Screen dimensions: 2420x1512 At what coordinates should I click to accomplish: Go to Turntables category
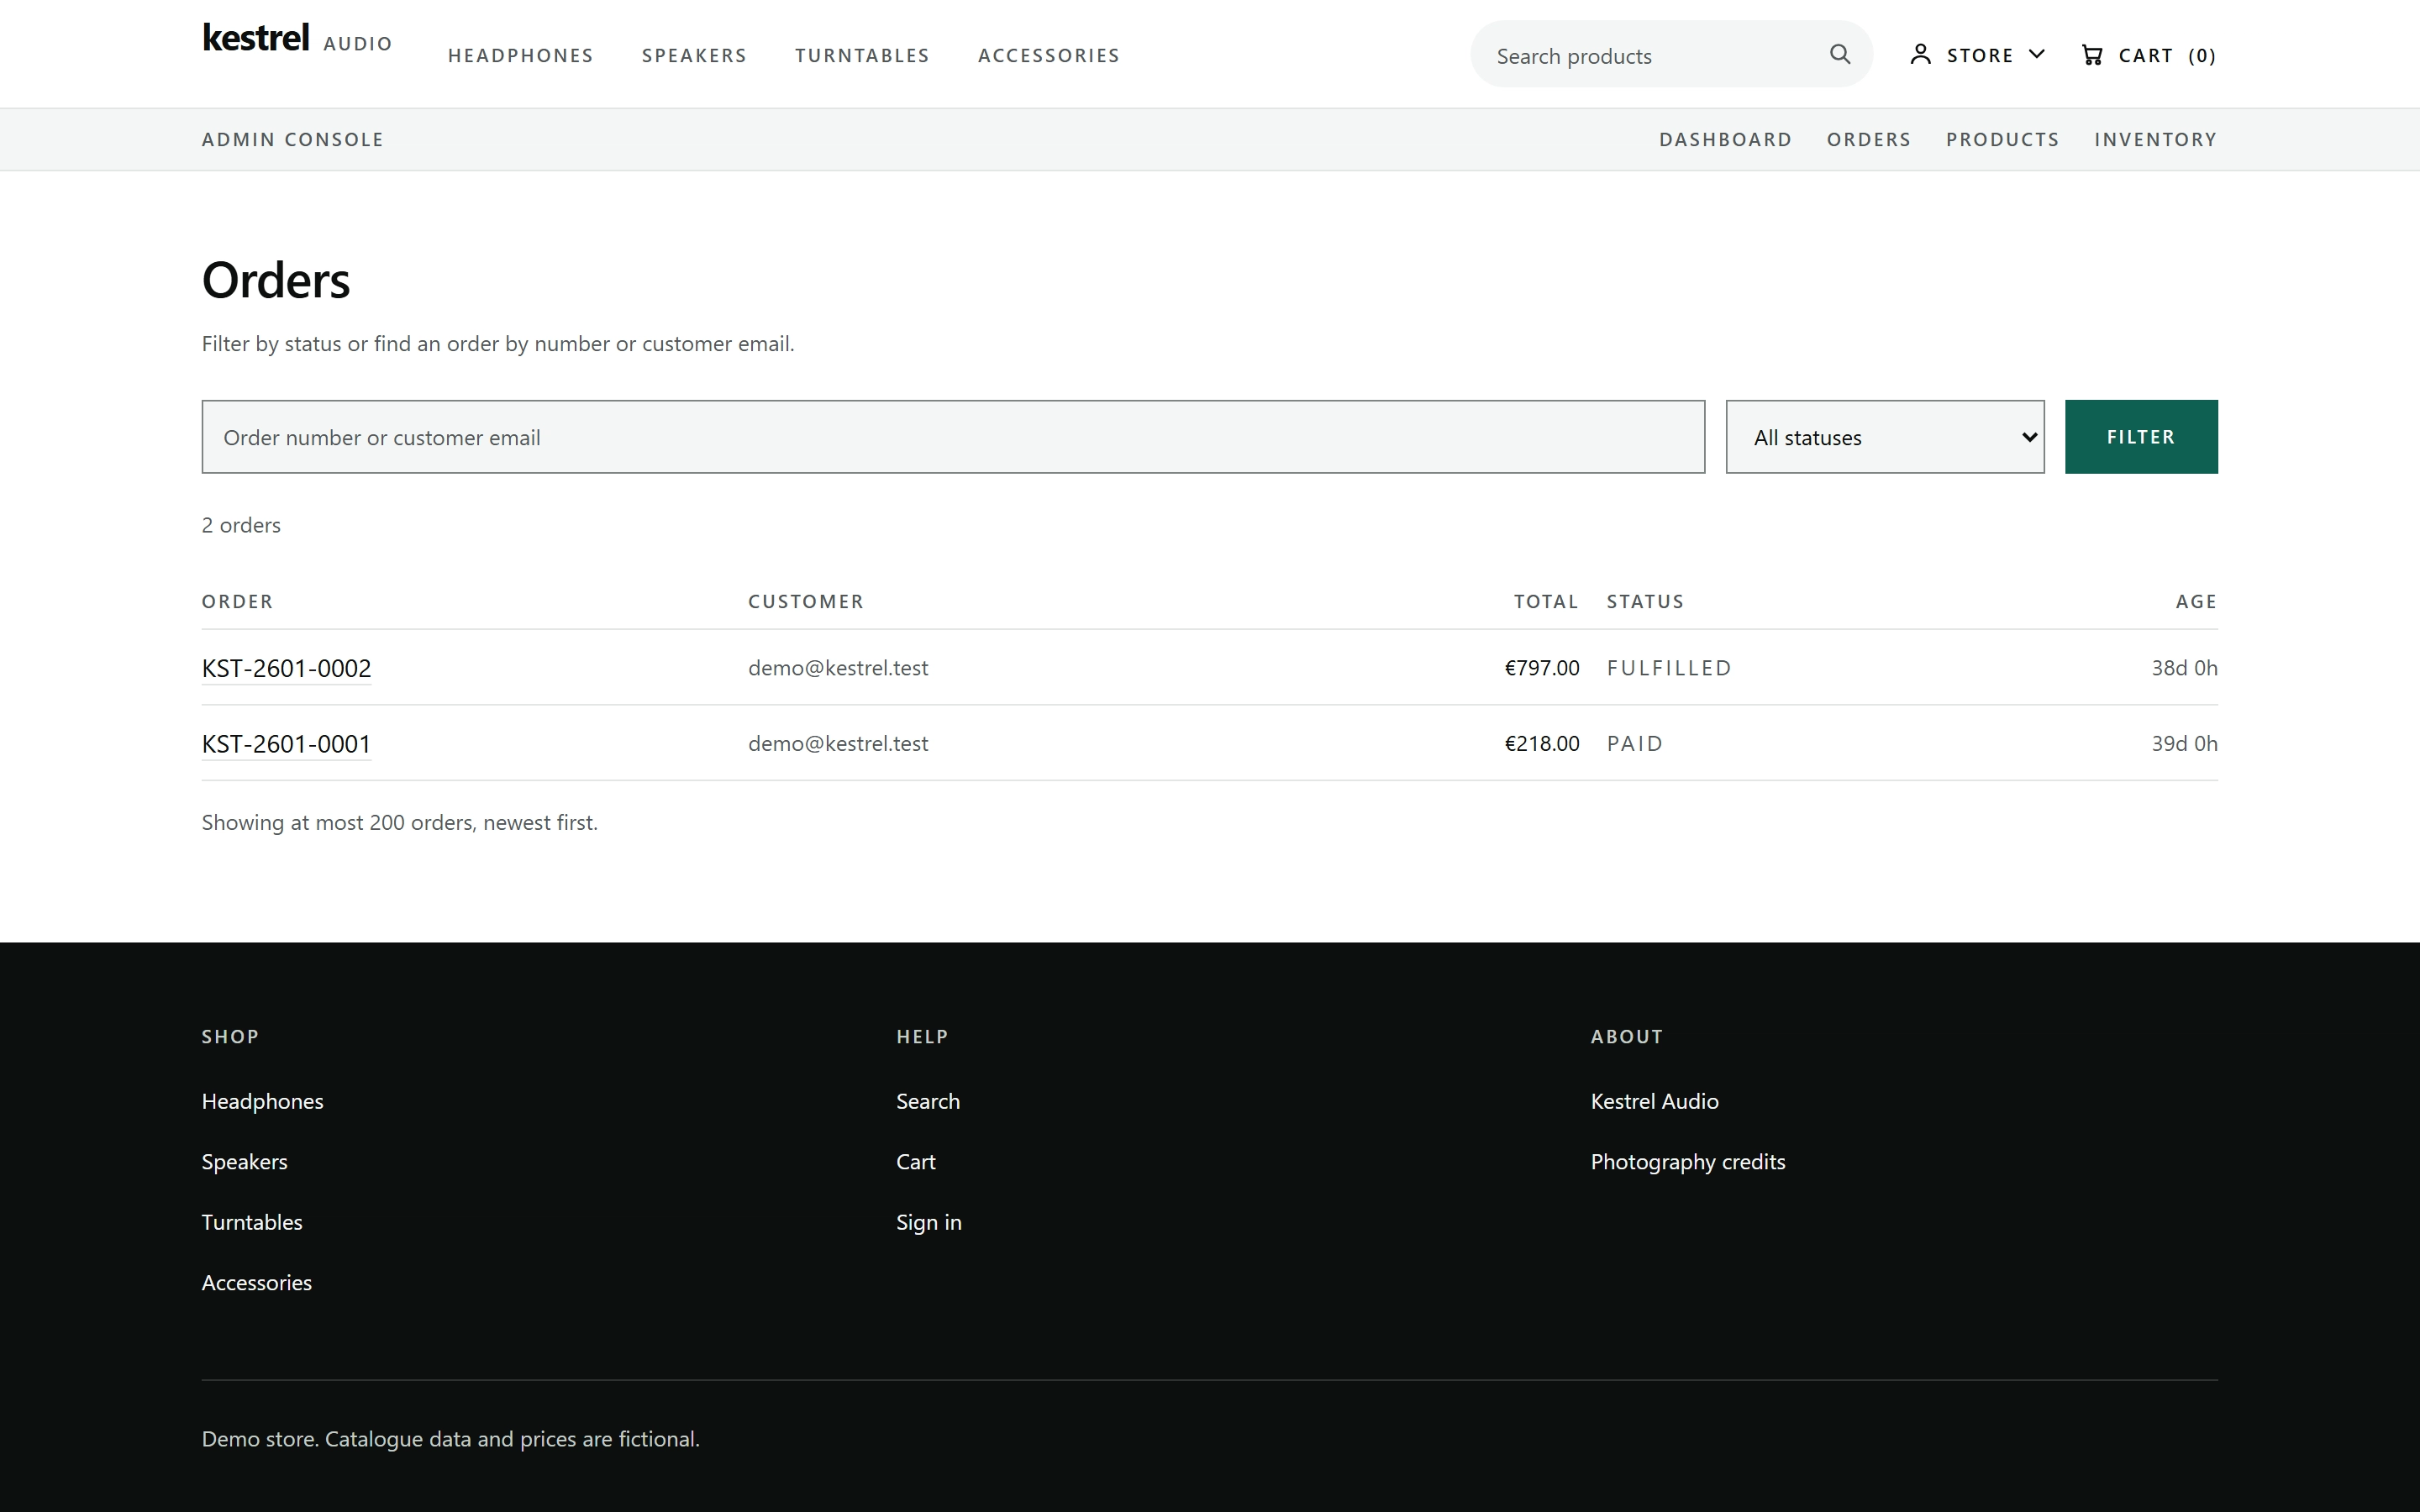(862, 56)
